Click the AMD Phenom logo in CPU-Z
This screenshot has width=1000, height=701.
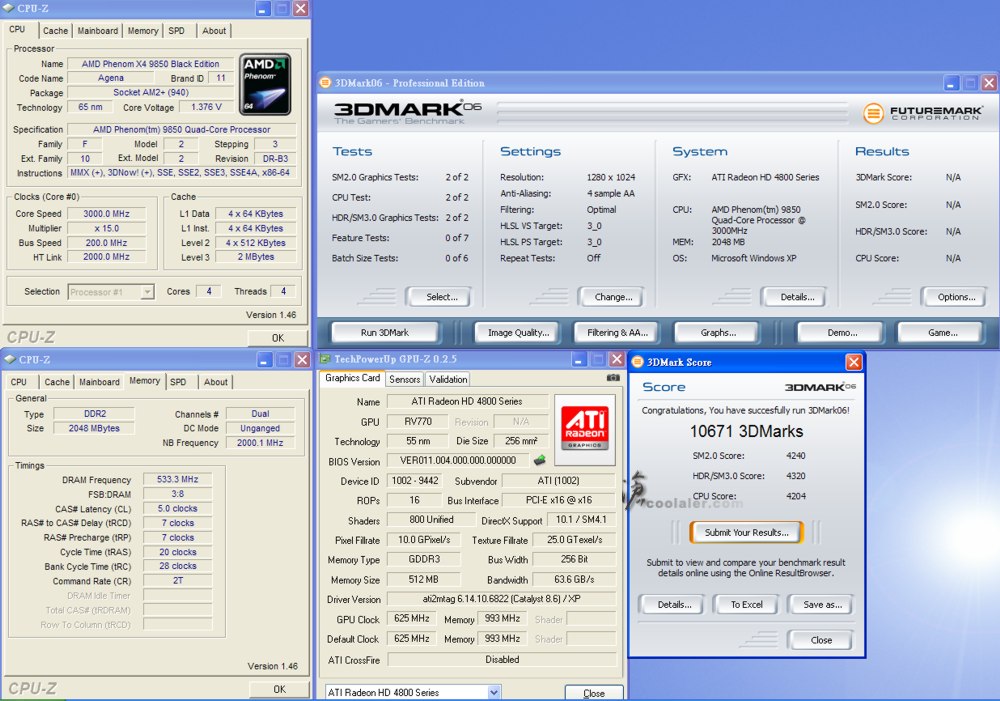265,84
